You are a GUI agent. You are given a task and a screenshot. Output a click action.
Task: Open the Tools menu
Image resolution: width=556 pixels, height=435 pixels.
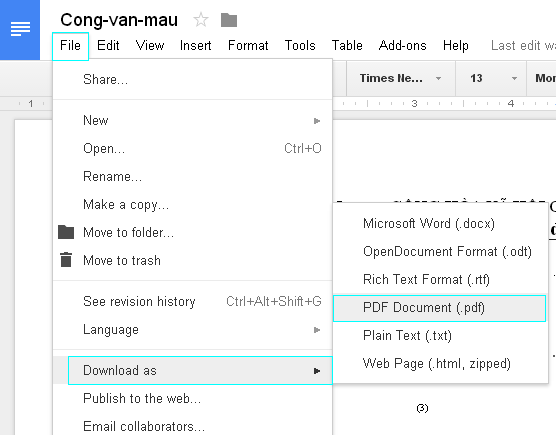pyautogui.click(x=300, y=46)
